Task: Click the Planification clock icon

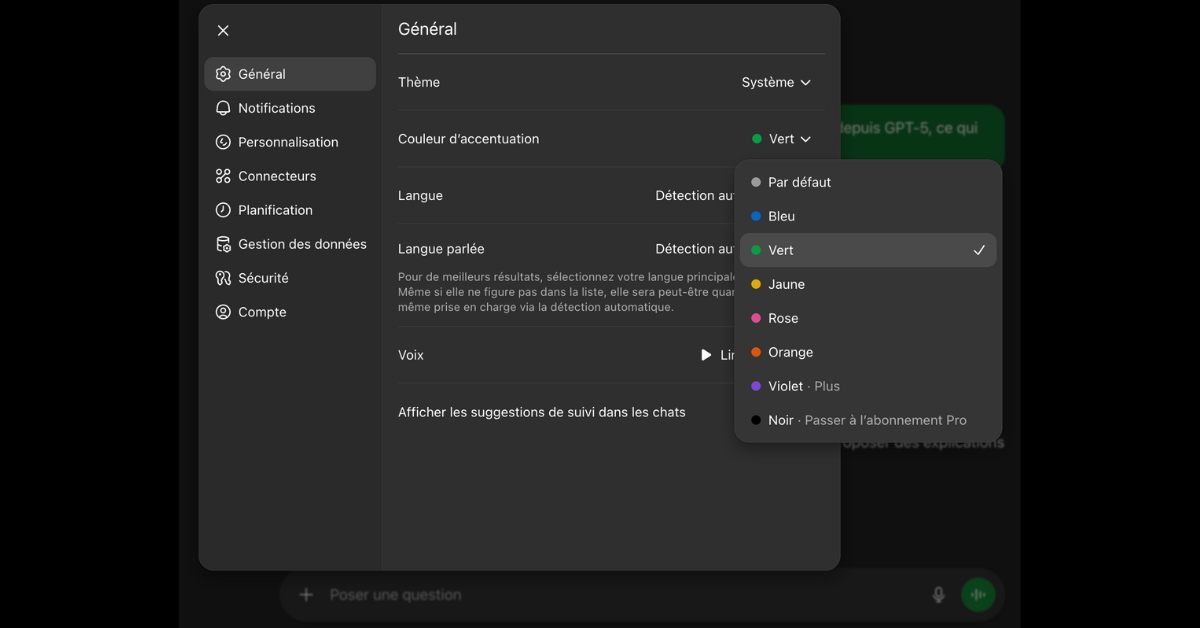Action: pyautogui.click(x=223, y=210)
